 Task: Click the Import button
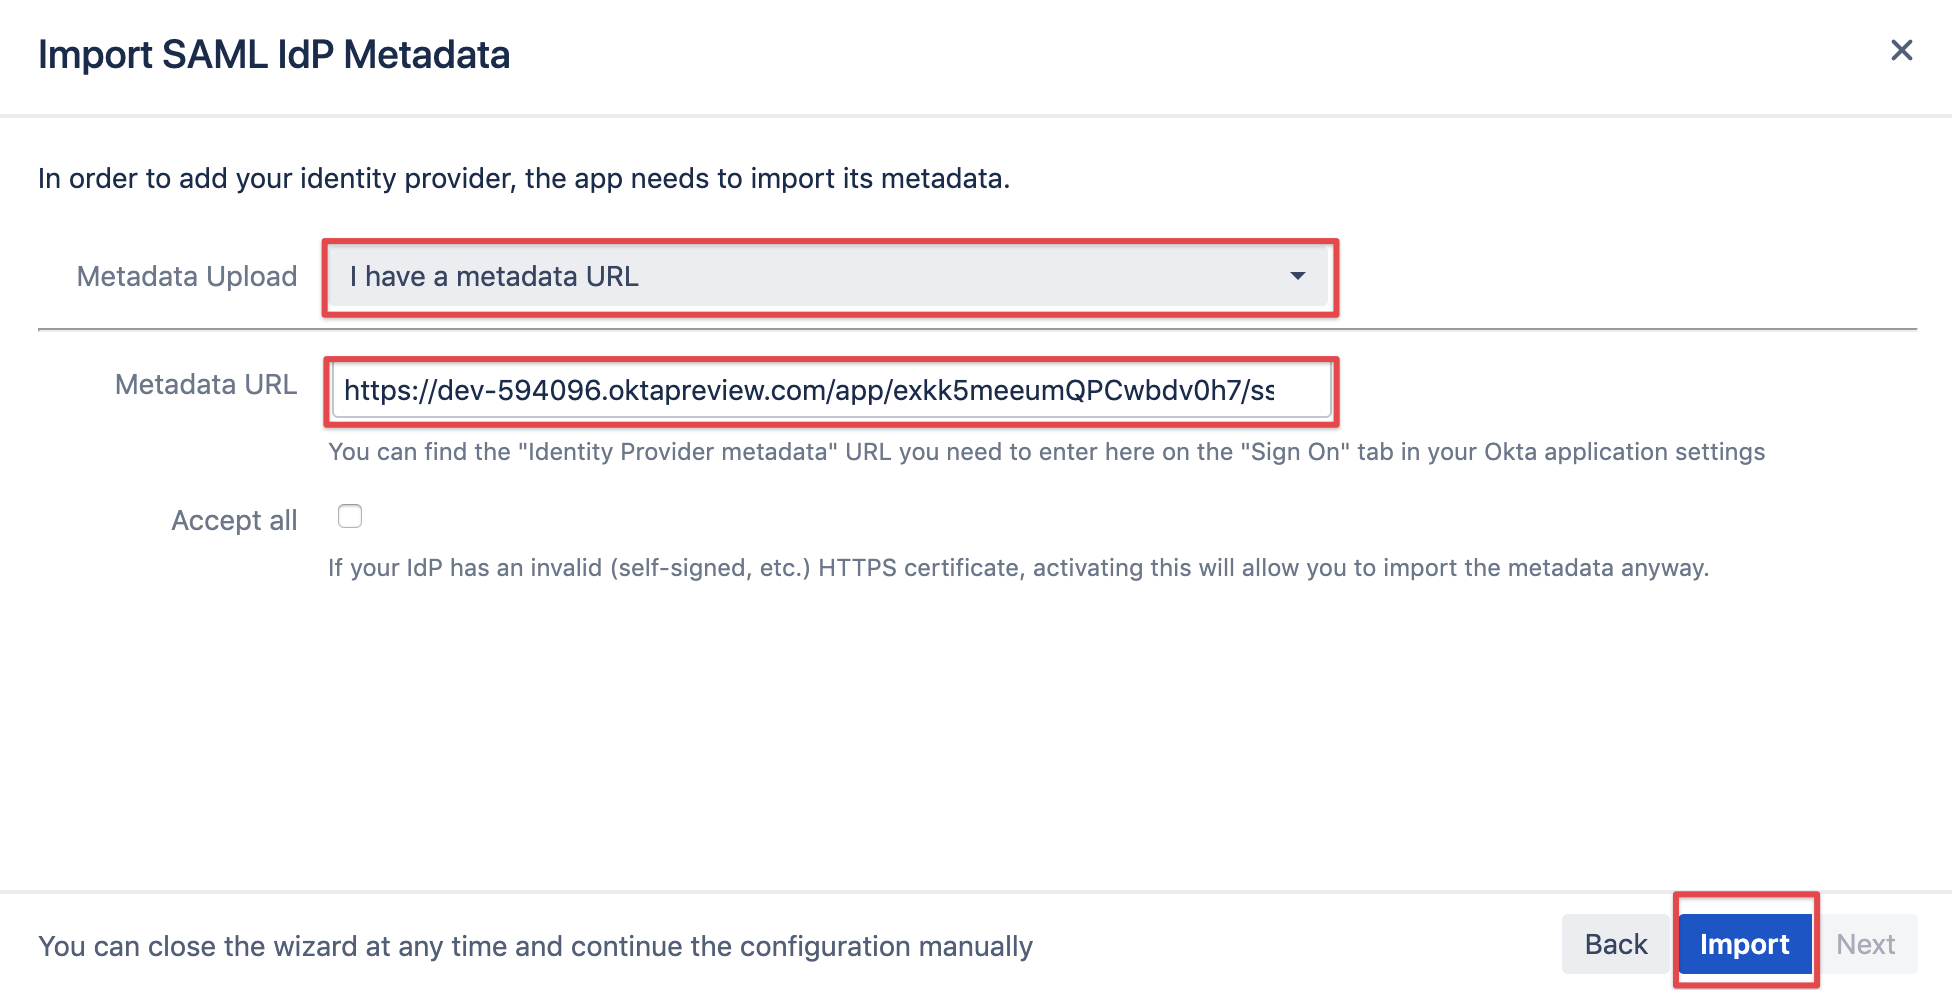tap(1745, 944)
